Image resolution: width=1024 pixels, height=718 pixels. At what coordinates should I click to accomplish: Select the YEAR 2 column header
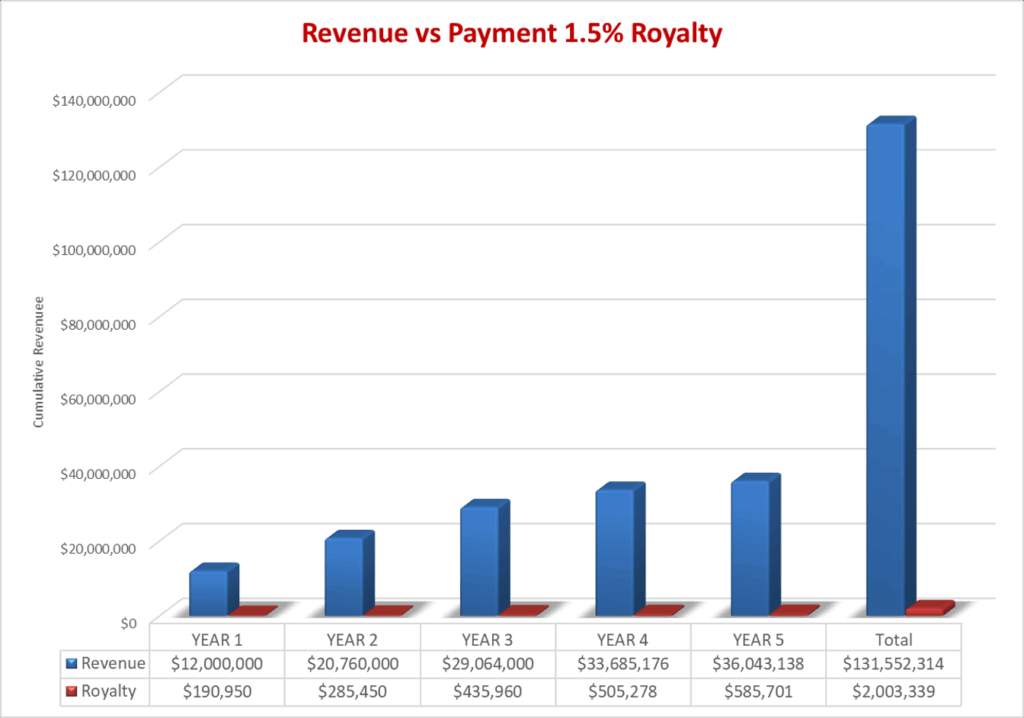point(352,638)
